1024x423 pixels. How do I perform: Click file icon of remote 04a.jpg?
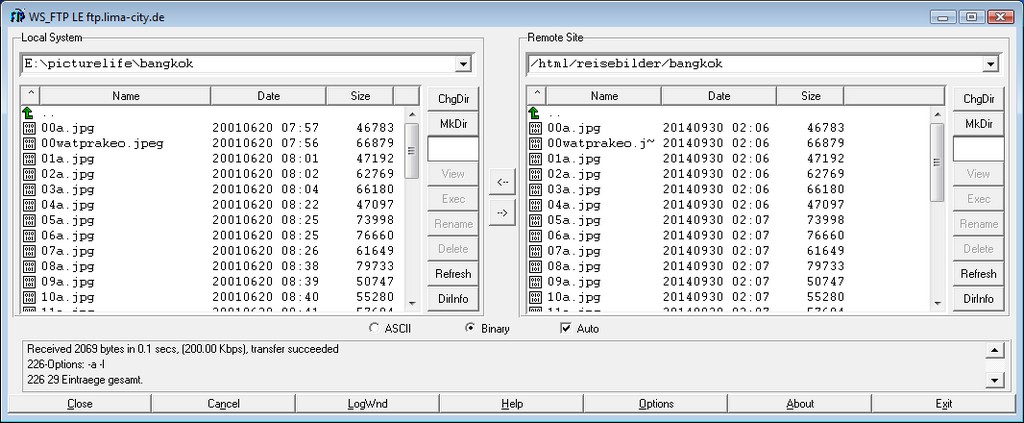pos(535,205)
